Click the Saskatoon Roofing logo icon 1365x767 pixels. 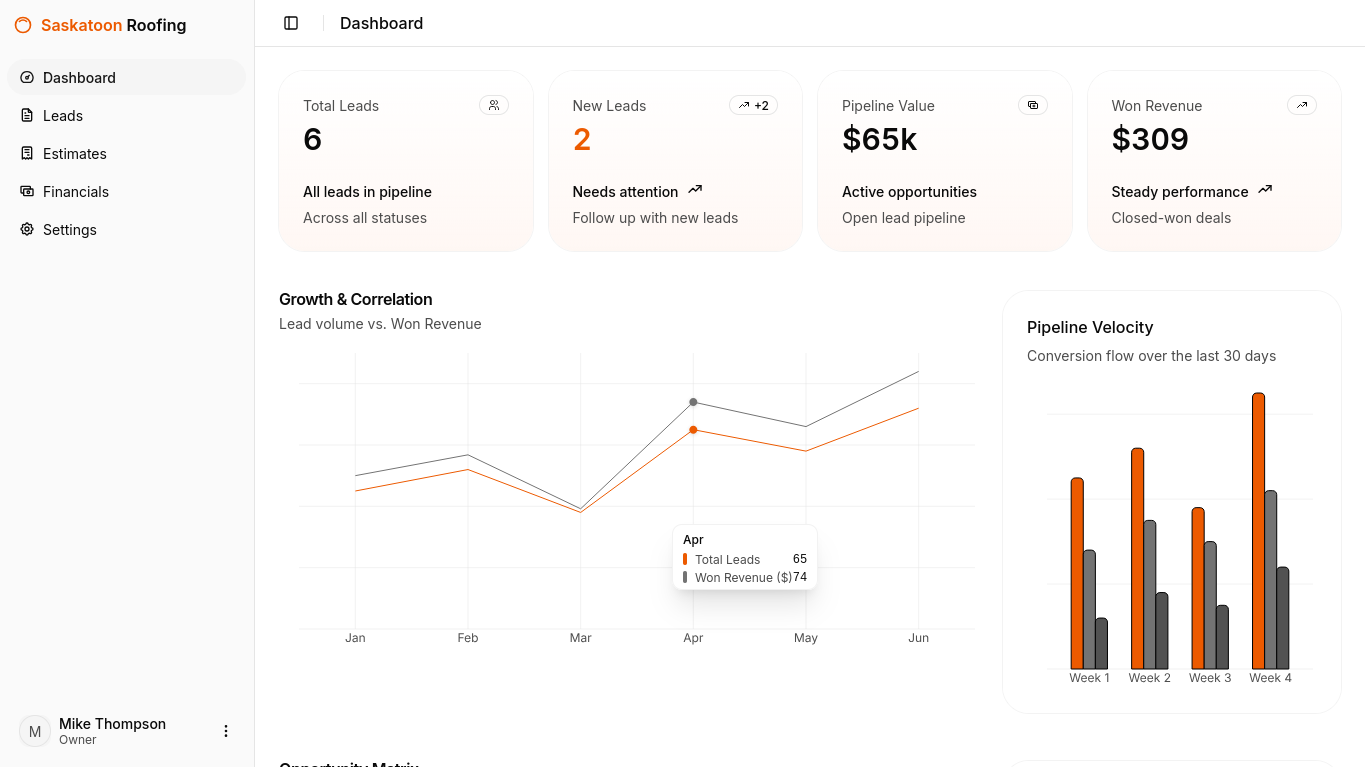pos(23,25)
